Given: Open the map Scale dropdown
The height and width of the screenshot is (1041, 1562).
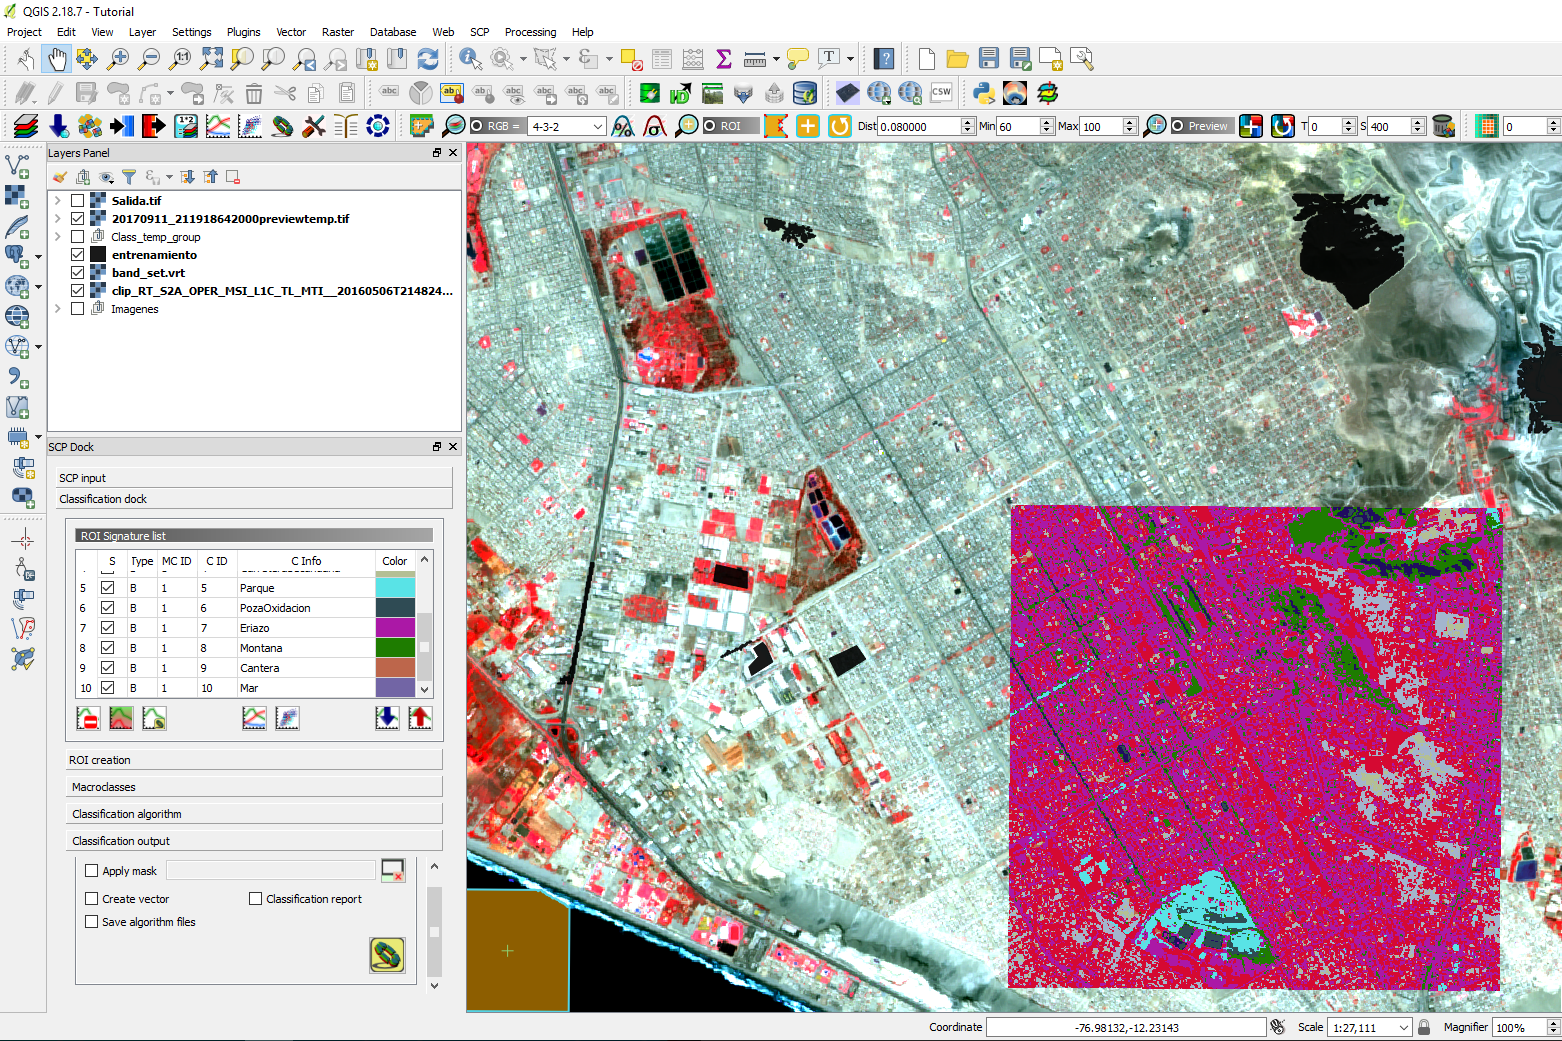Looking at the screenshot, I should click(x=1404, y=1027).
